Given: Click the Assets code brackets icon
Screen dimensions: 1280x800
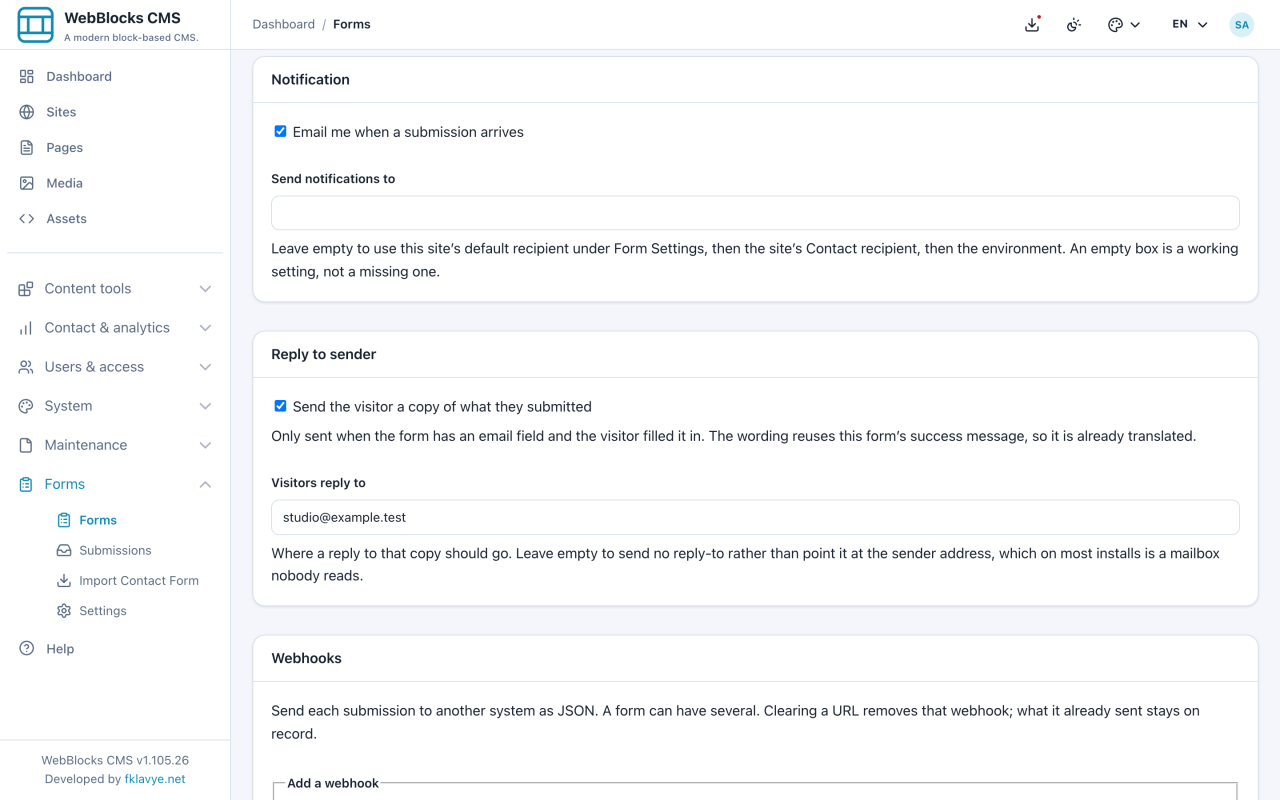Looking at the screenshot, I should tap(27, 219).
